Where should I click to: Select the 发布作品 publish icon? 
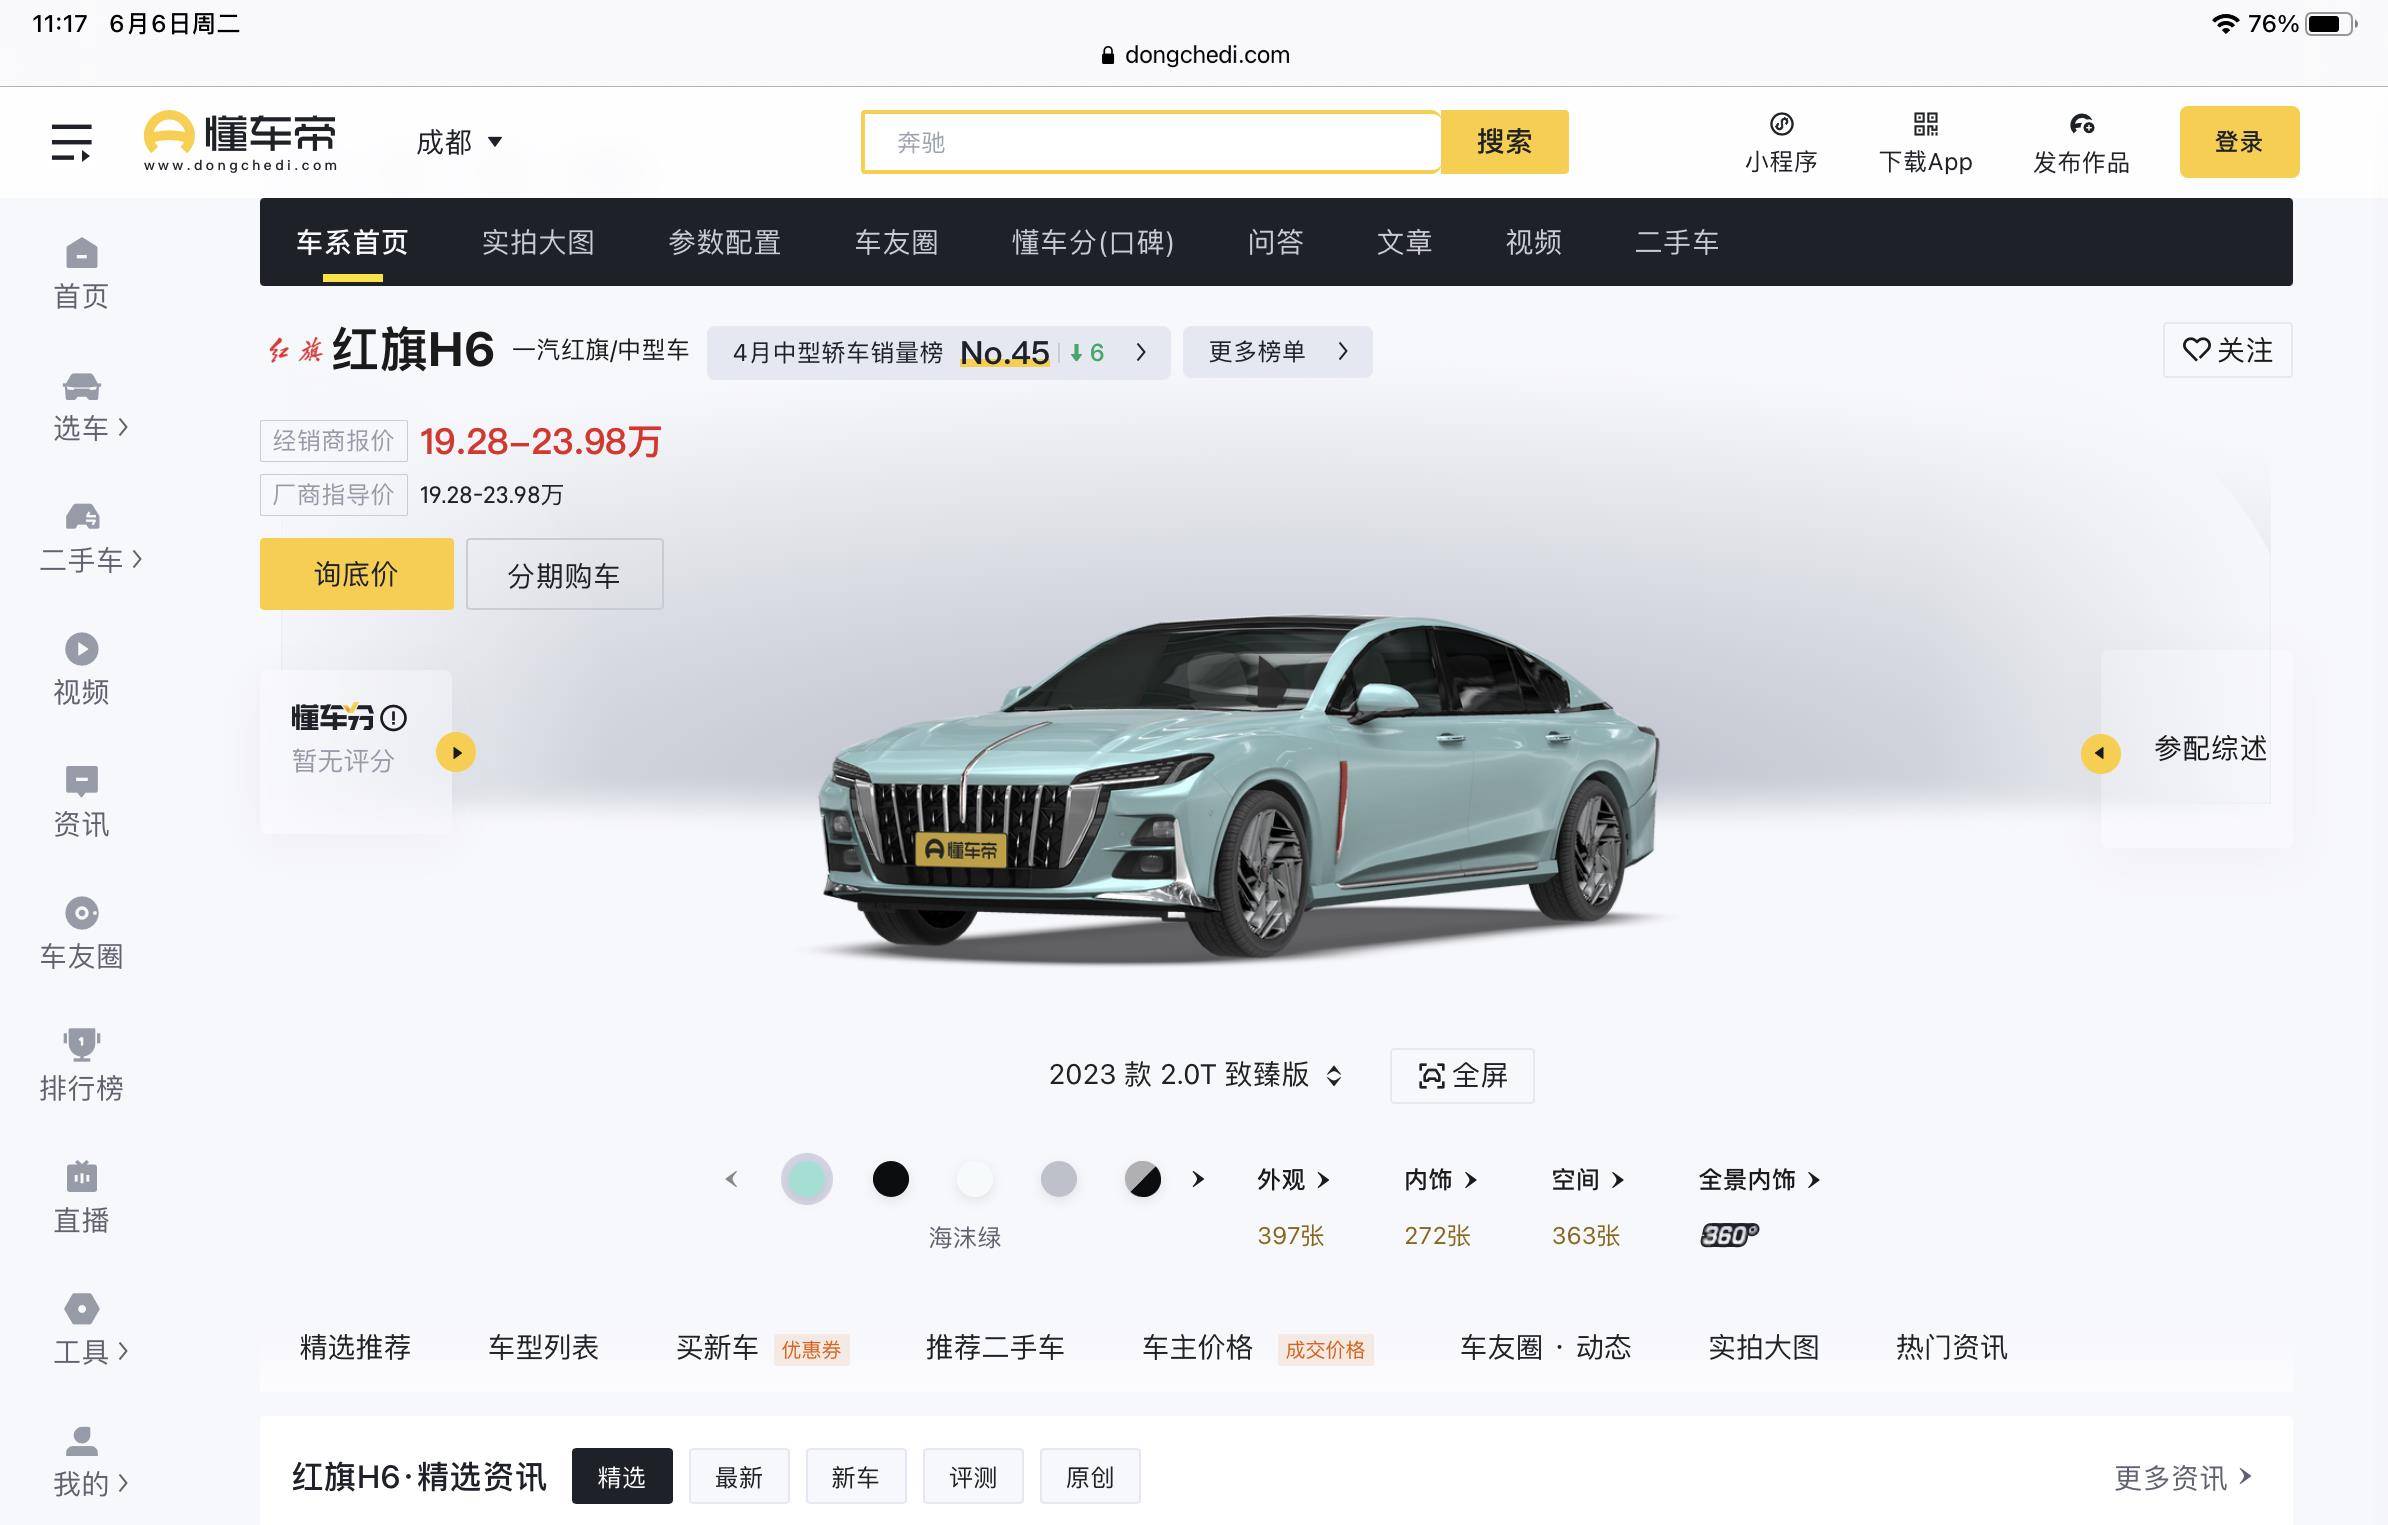click(x=2081, y=141)
